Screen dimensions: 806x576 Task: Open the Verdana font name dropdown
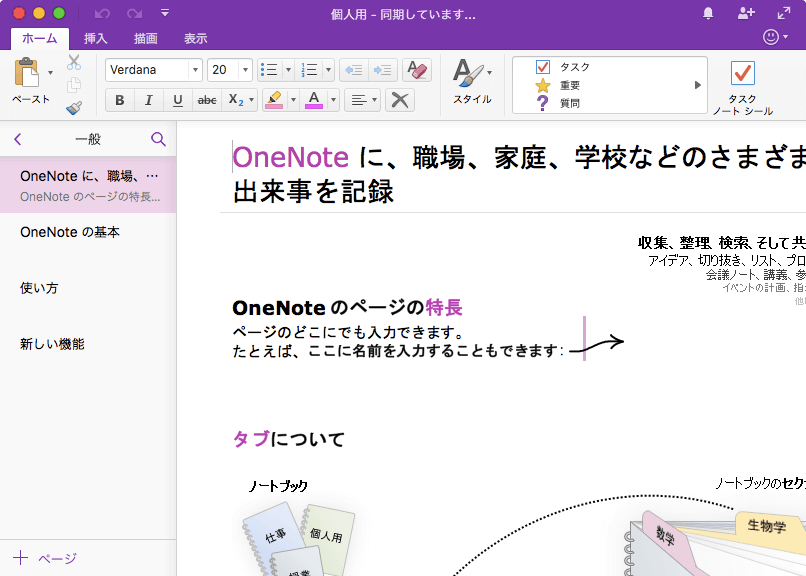coord(195,70)
